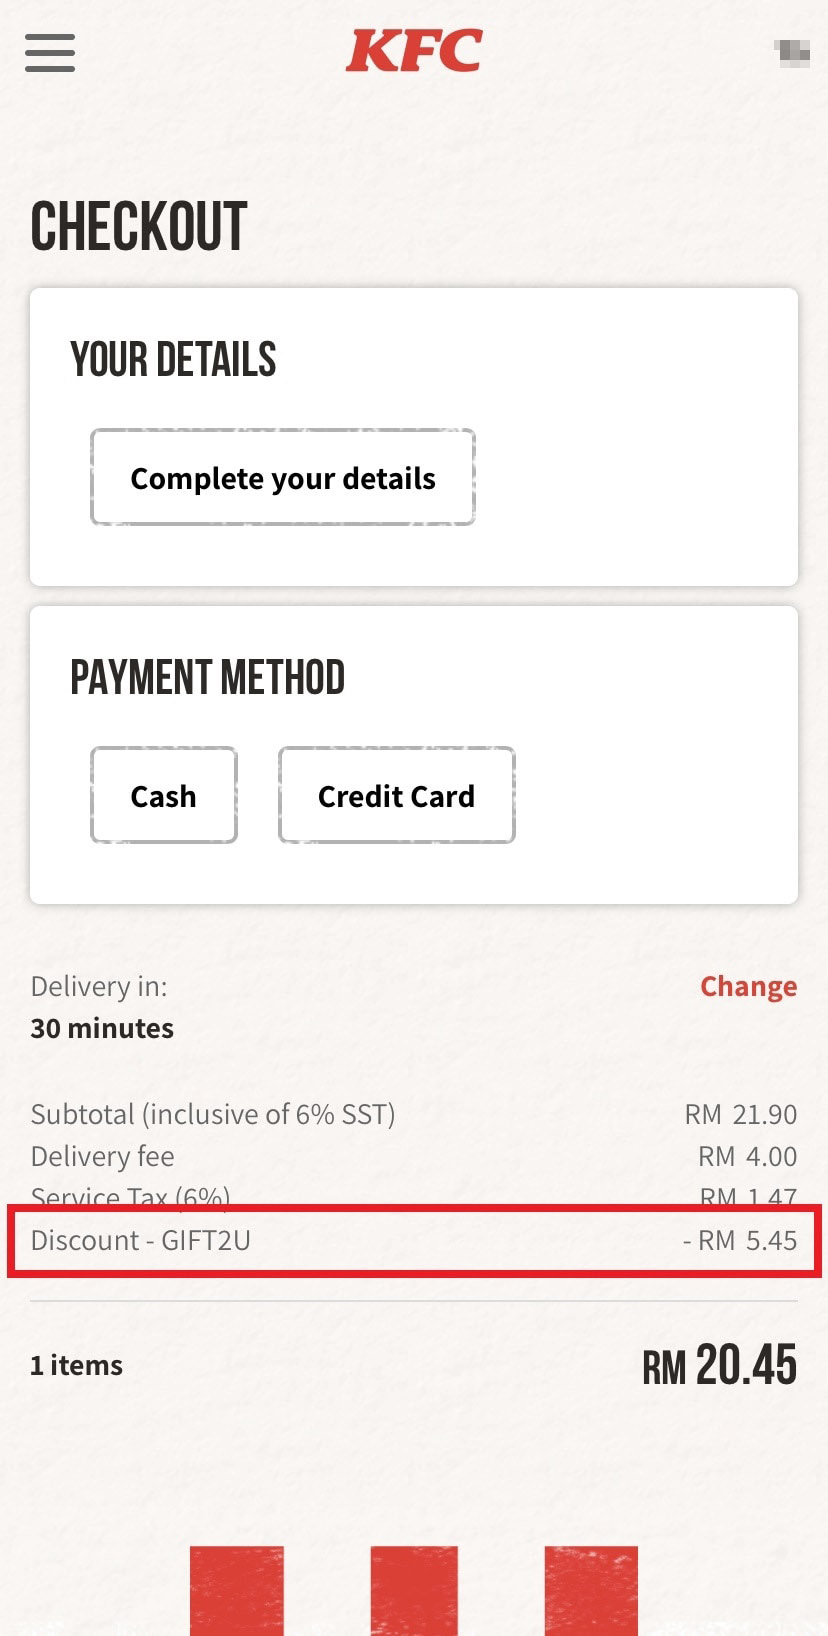
Task: Click the Payment Method section heading
Action: tap(207, 678)
